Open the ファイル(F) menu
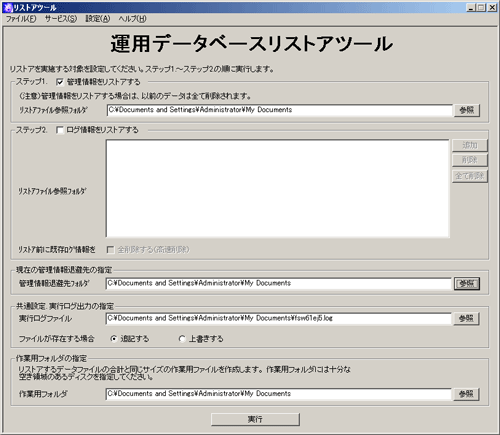Screen dimensions: 500x435 coord(21,19)
